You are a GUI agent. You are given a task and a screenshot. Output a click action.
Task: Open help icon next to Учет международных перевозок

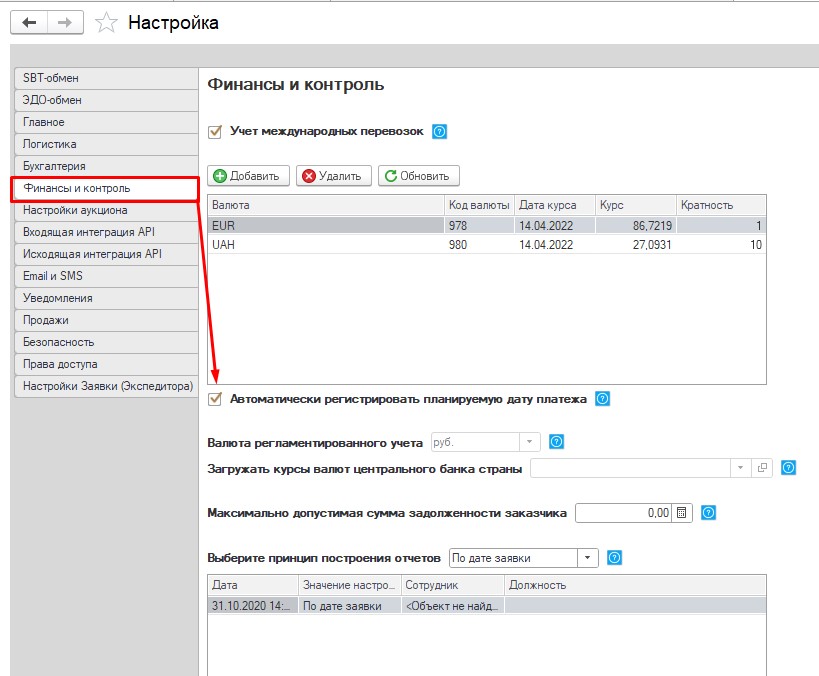coord(440,132)
